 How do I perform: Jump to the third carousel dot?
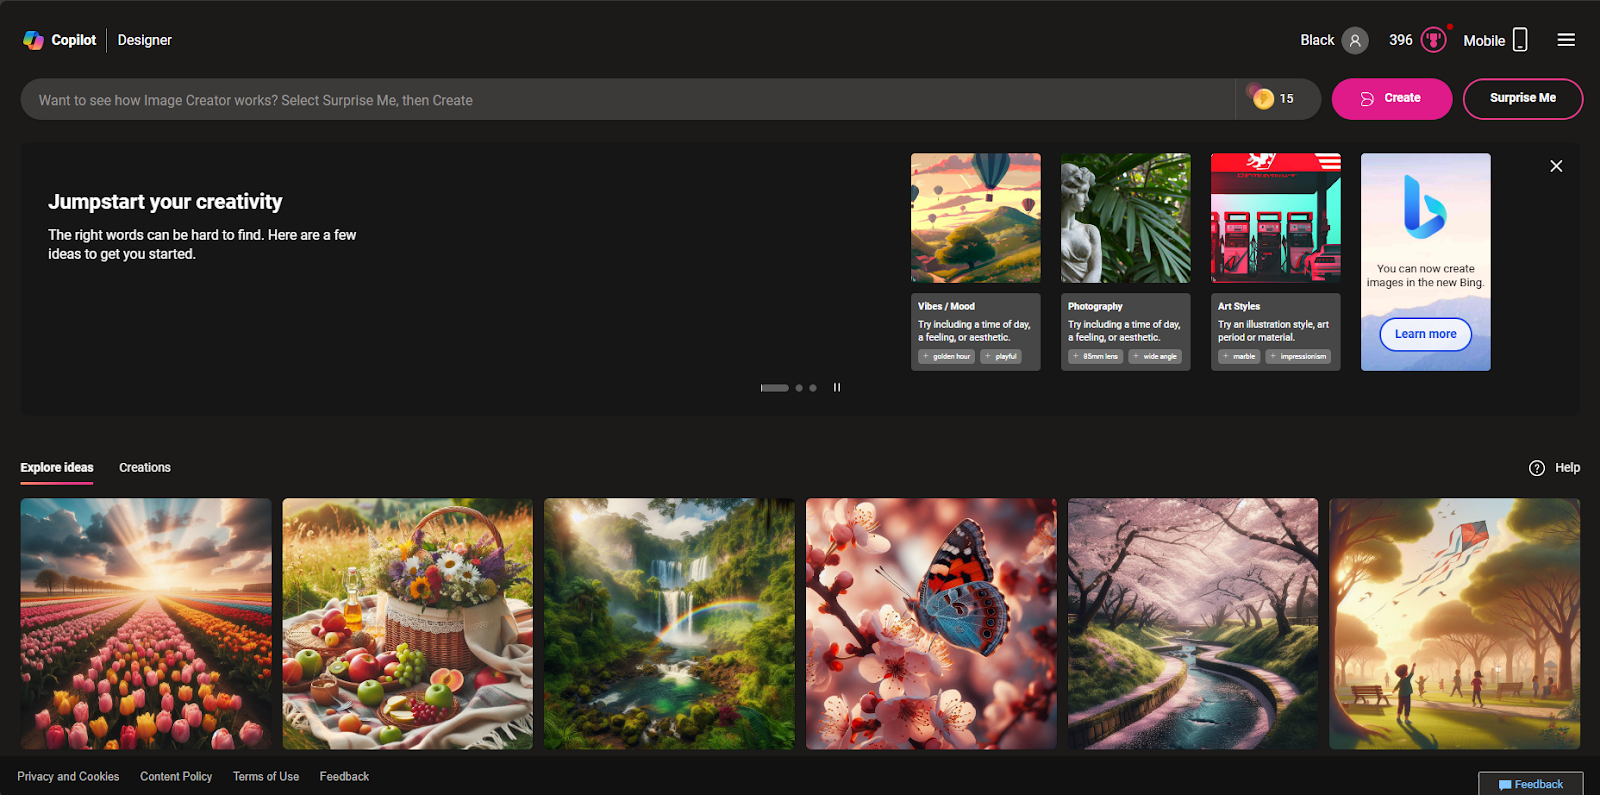[x=813, y=388]
